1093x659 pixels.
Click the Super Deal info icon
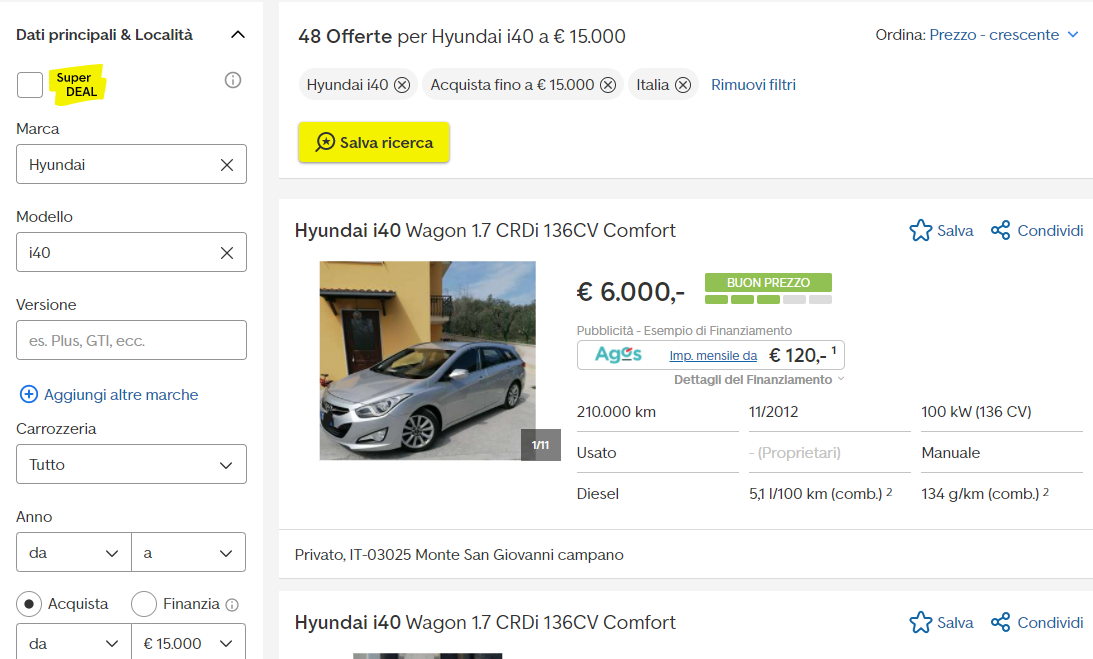pyautogui.click(x=233, y=80)
